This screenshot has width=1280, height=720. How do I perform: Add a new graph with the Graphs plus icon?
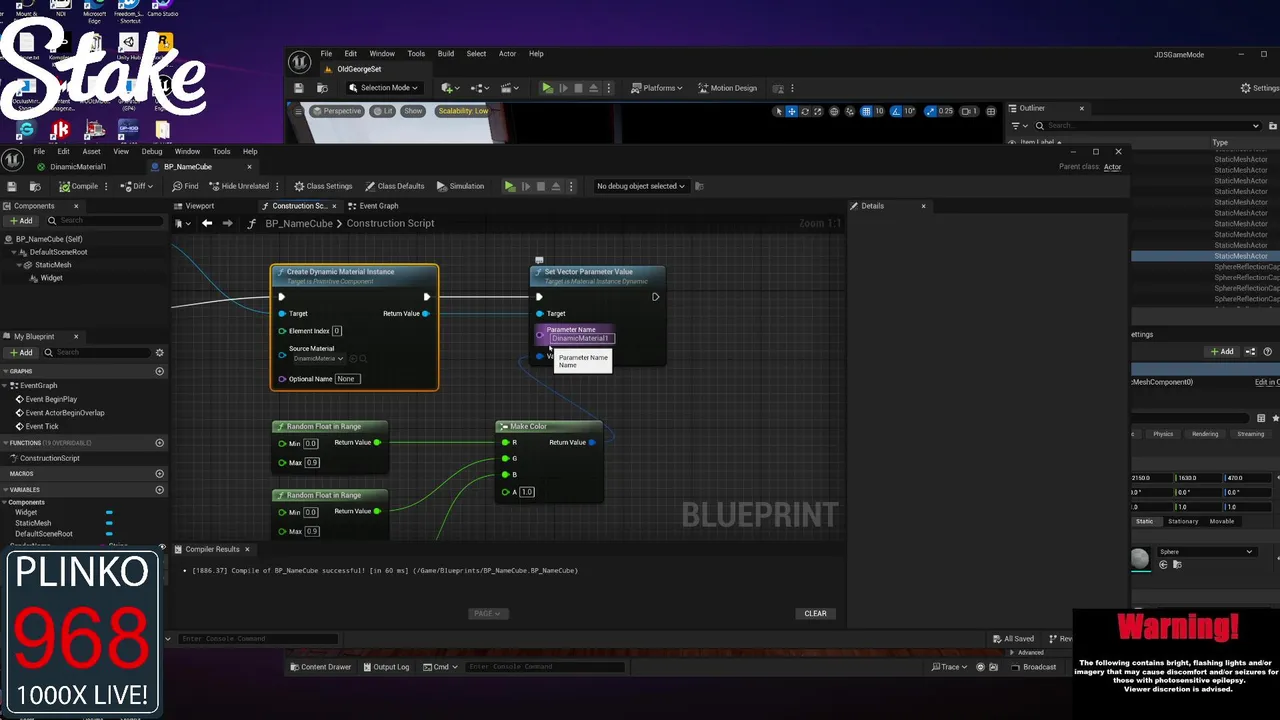click(159, 371)
